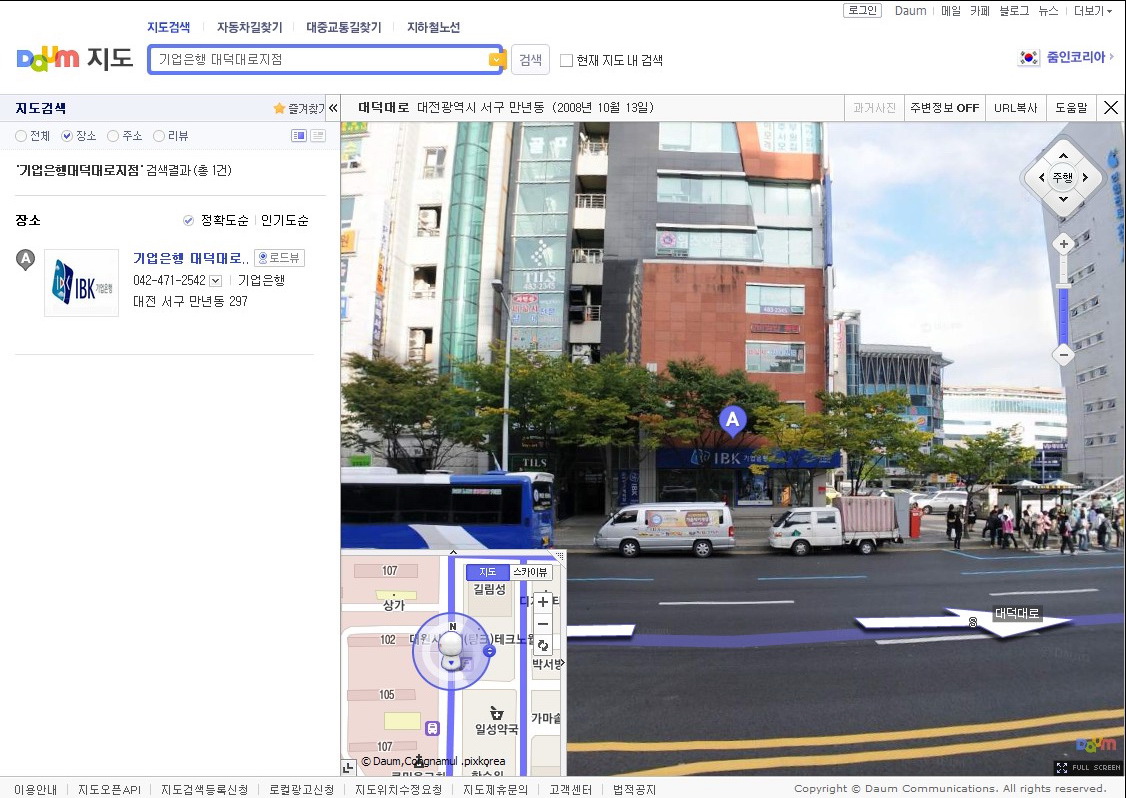Collapse the search panel with « arrow

tap(333, 108)
